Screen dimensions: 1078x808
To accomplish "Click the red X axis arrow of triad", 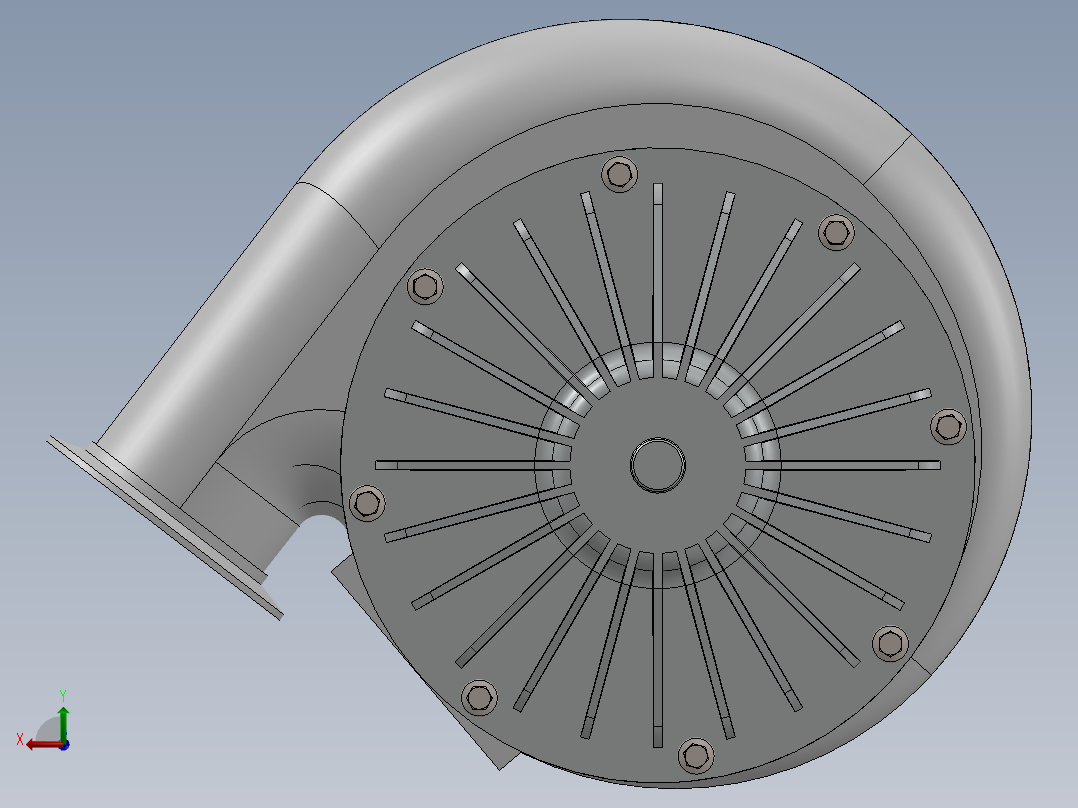I will 43,745.
